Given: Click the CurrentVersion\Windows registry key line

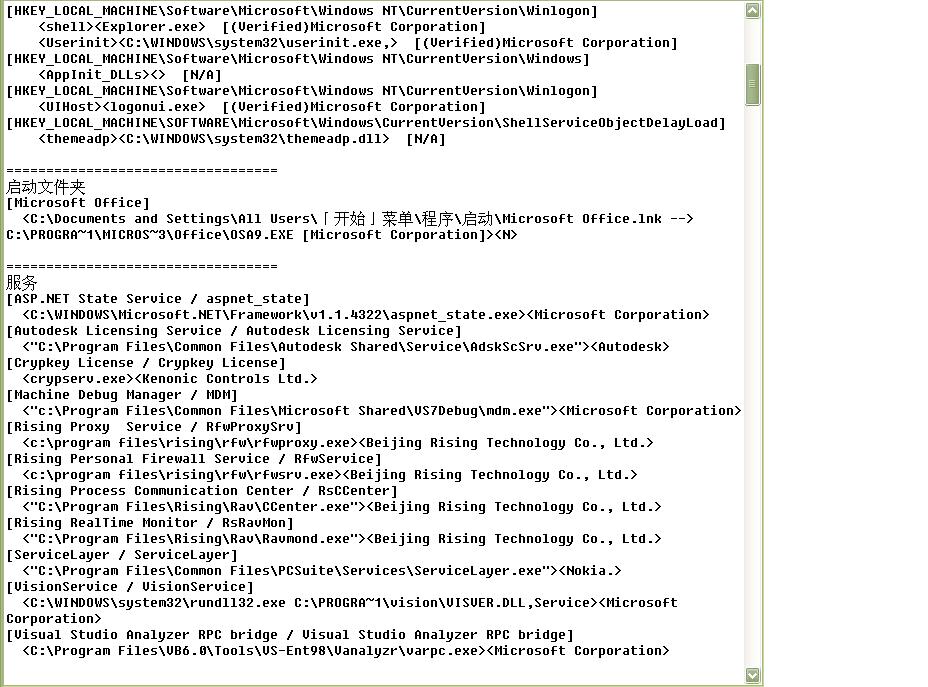Looking at the screenshot, I should (298, 59).
